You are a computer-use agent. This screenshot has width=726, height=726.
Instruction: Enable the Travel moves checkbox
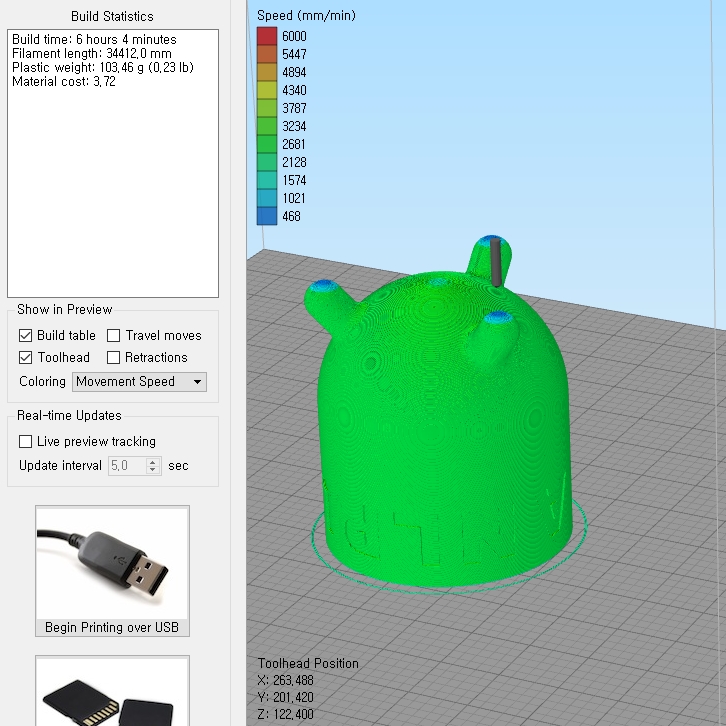[113, 335]
